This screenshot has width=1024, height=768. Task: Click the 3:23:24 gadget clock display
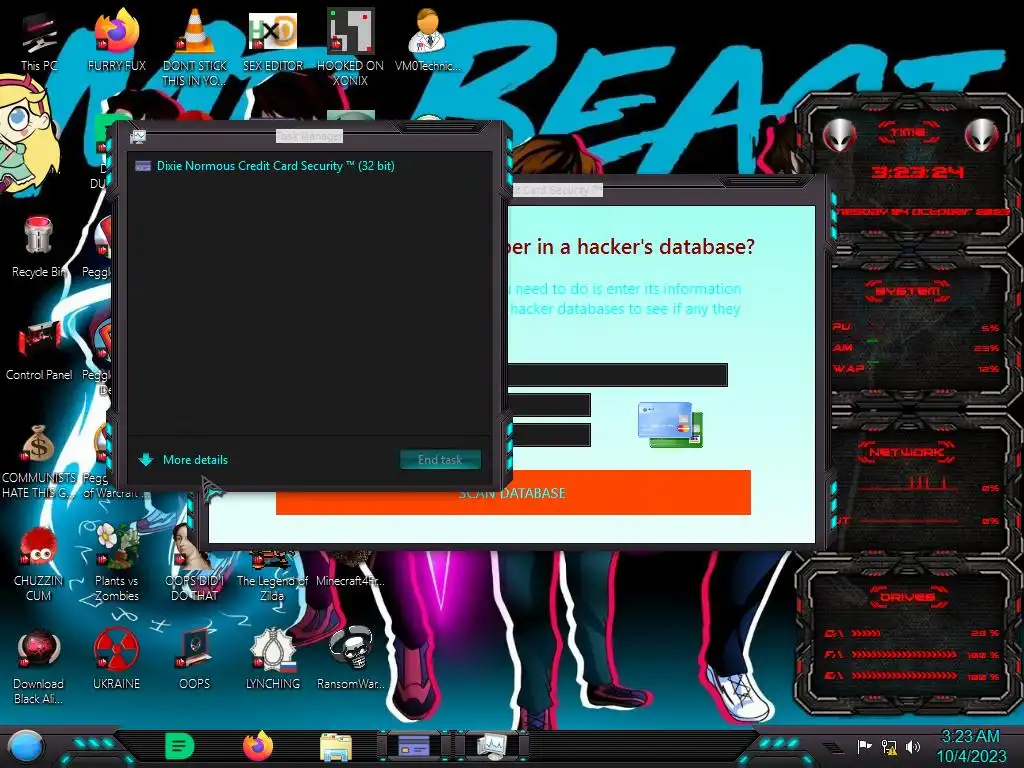tap(918, 172)
